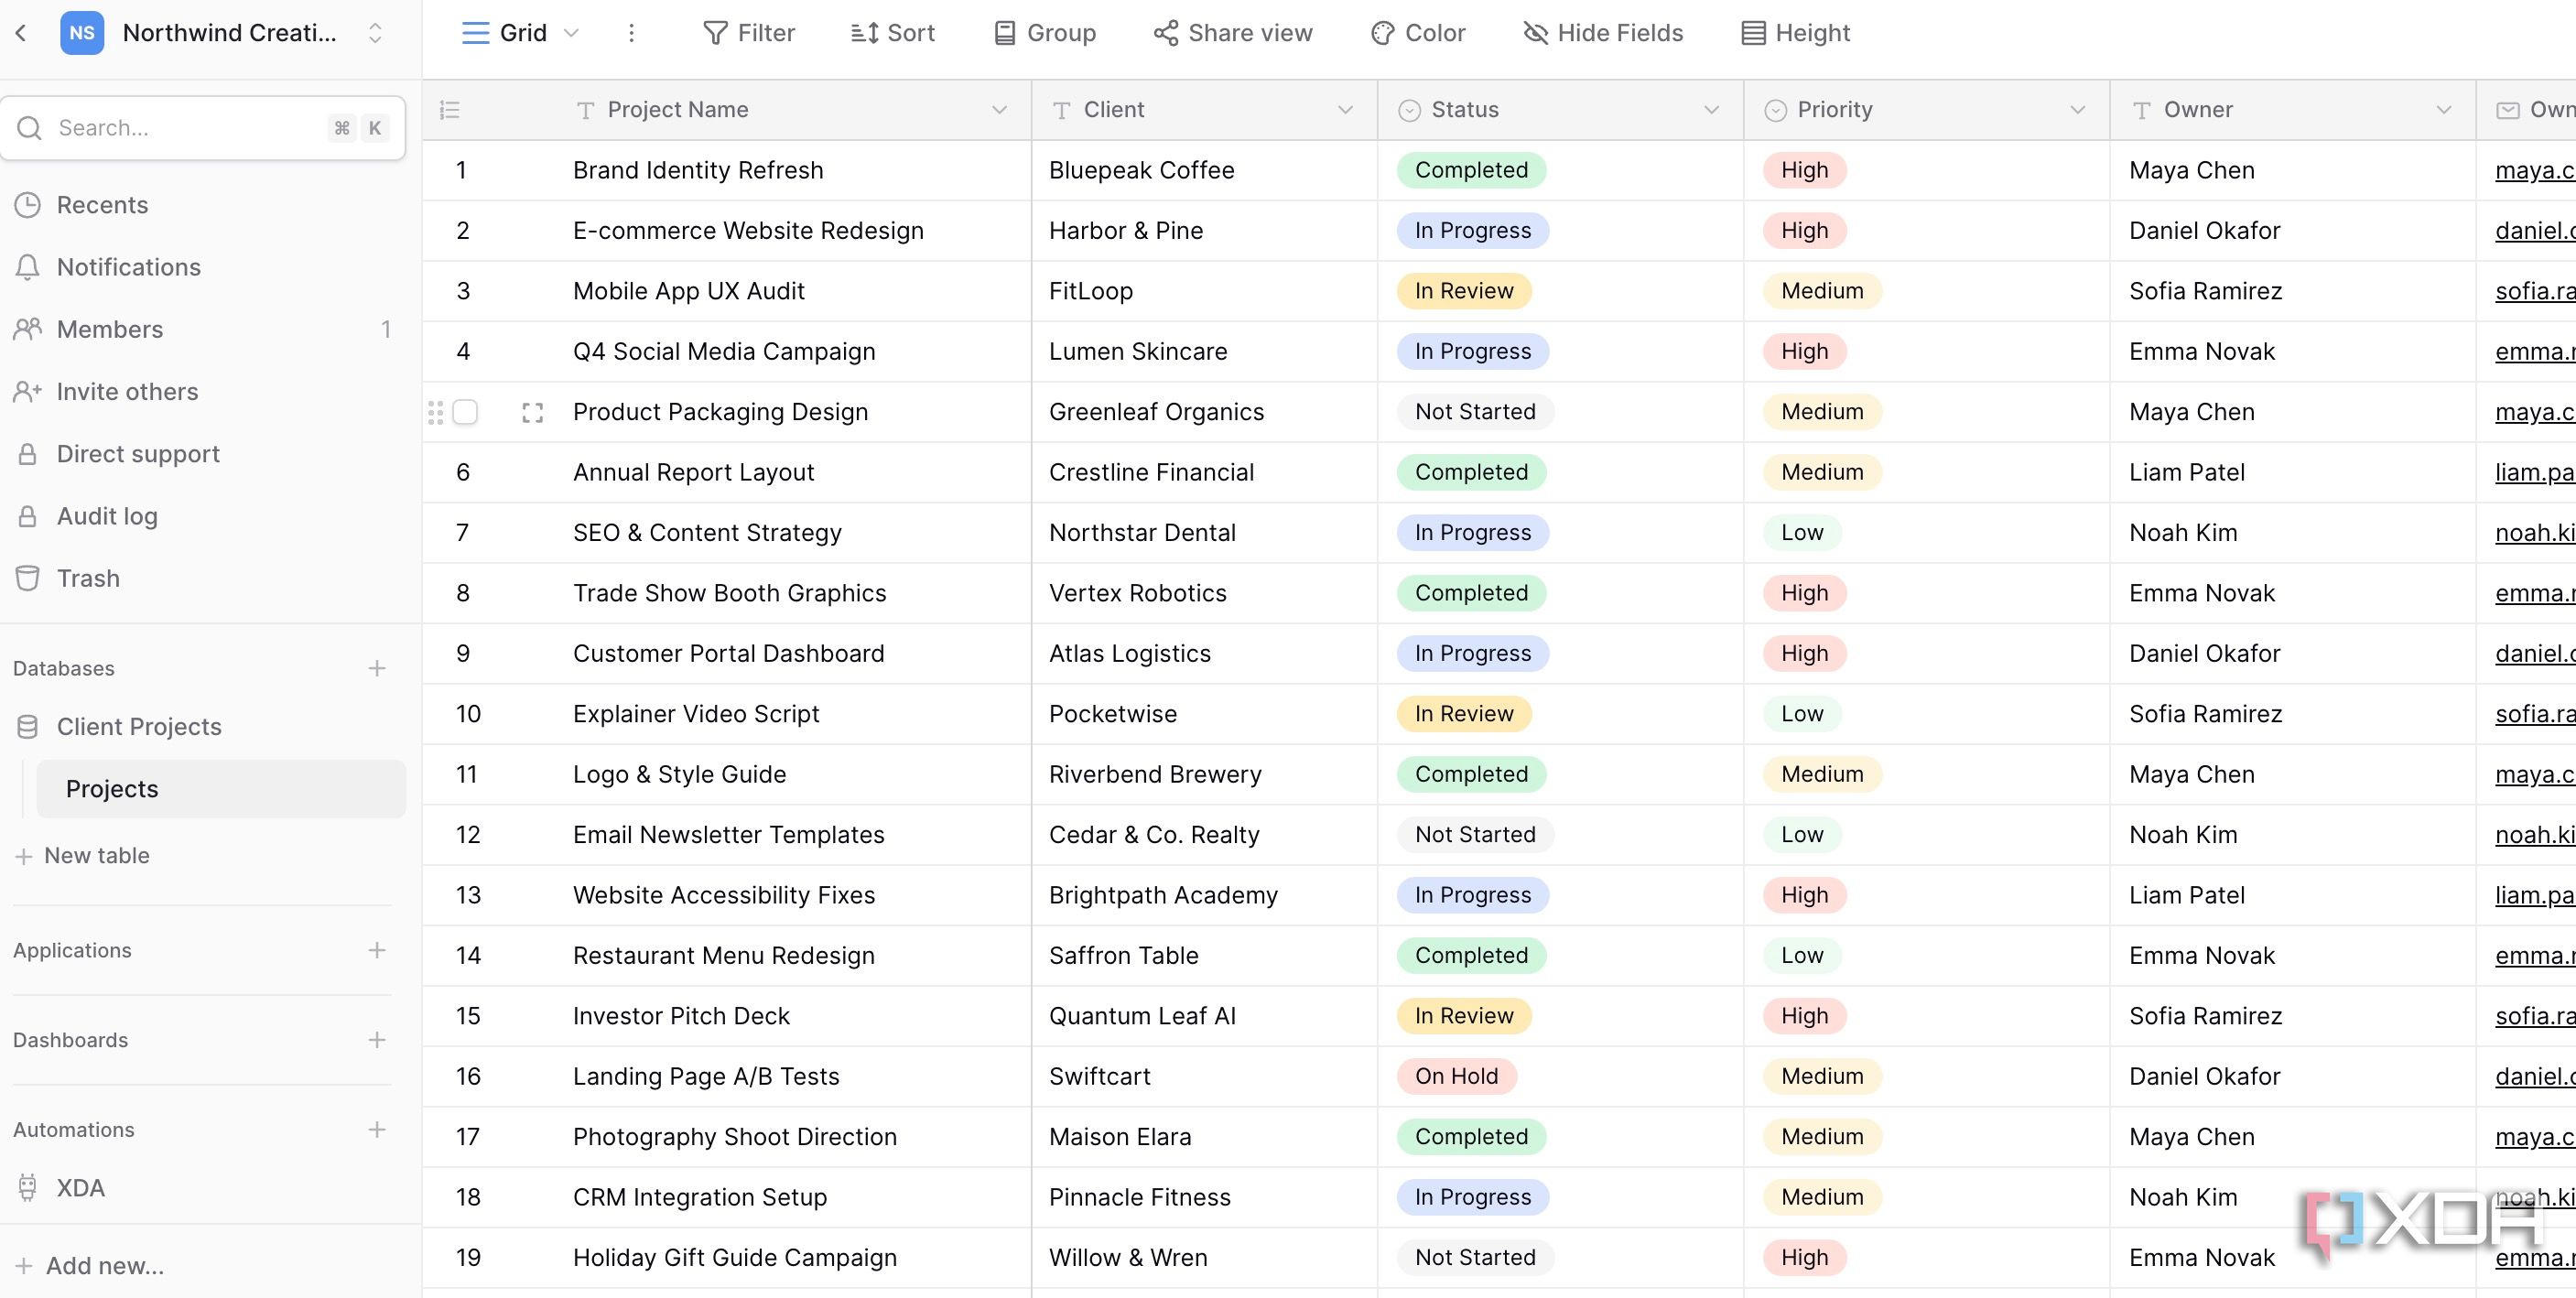
Task: Click Share view in the toolbar
Action: (x=1233, y=33)
